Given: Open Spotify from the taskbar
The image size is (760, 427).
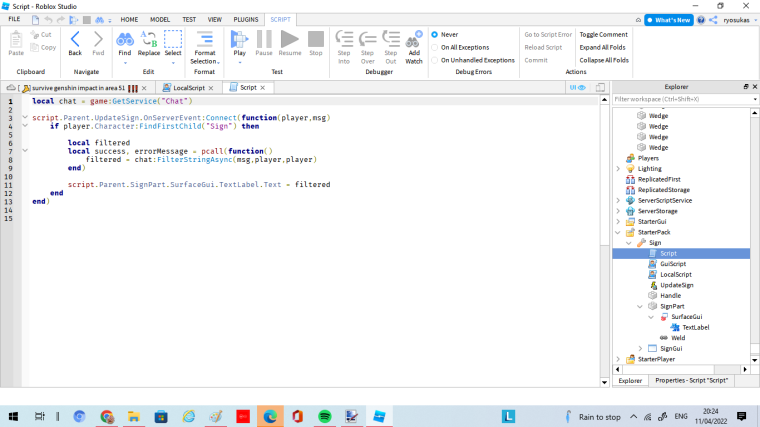Looking at the screenshot, I should point(324,416).
